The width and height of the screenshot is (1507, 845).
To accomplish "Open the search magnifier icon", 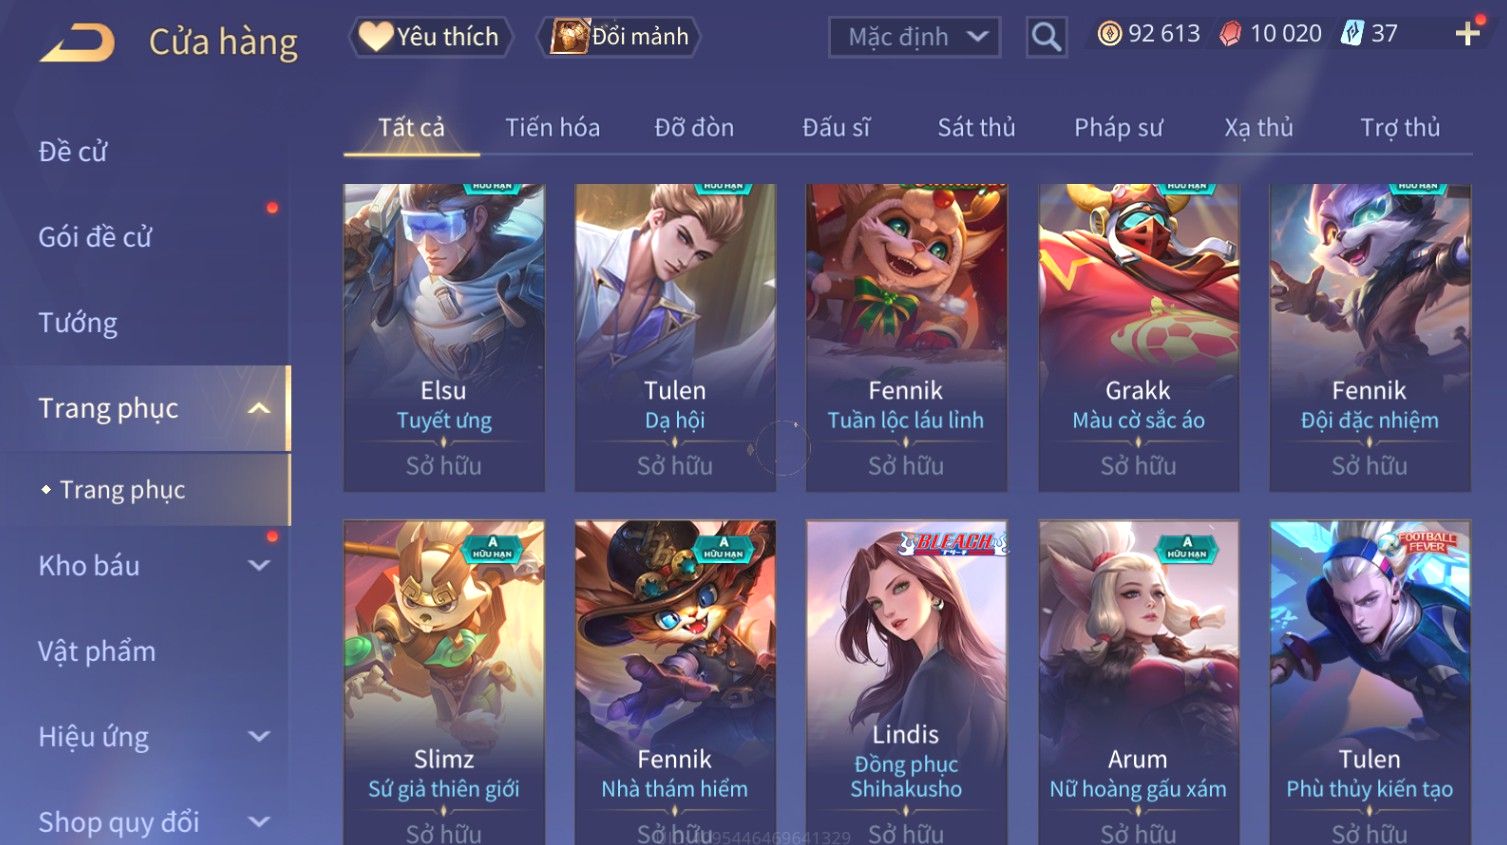I will point(1046,37).
